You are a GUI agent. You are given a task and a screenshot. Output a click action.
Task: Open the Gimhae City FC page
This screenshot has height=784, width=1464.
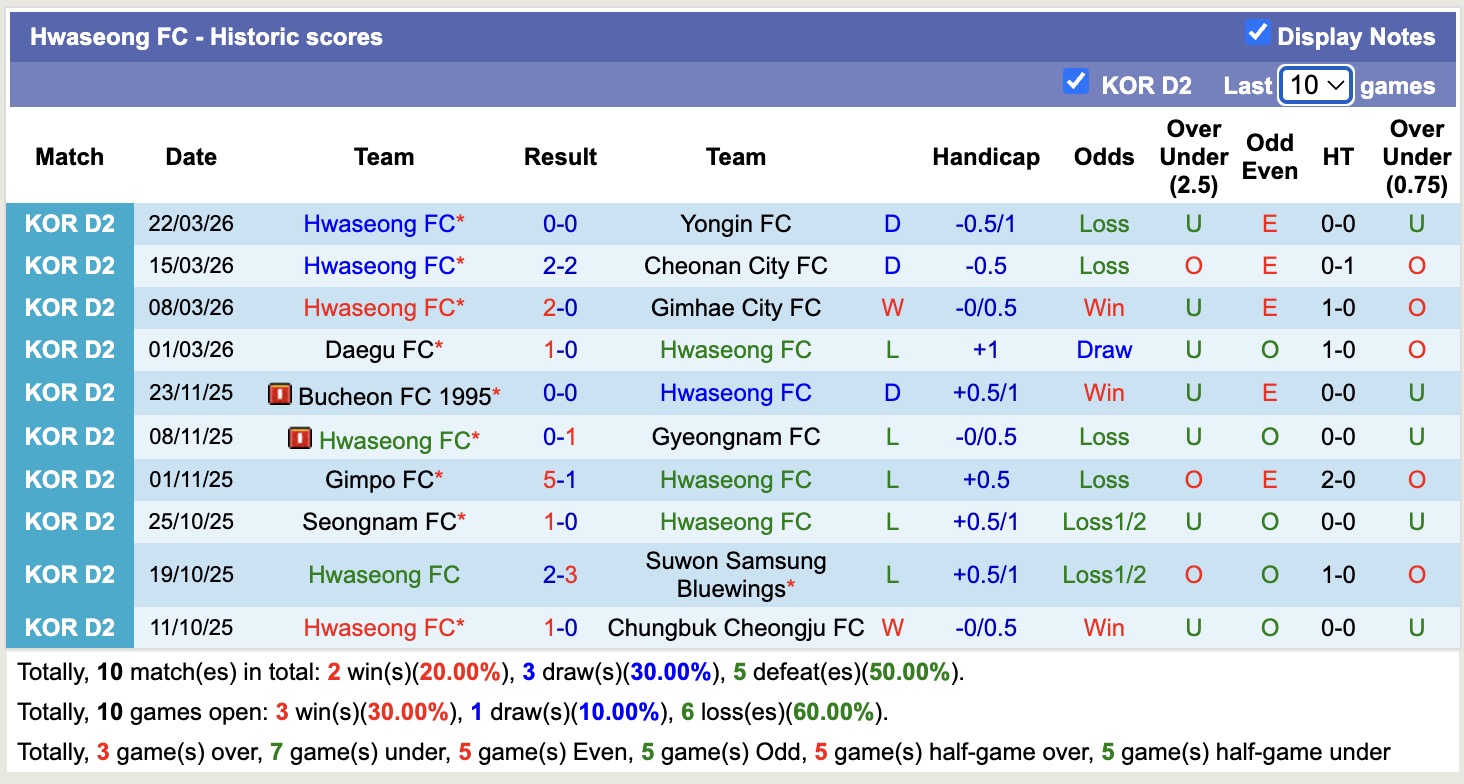pyautogui.click(x=736, y=307)
